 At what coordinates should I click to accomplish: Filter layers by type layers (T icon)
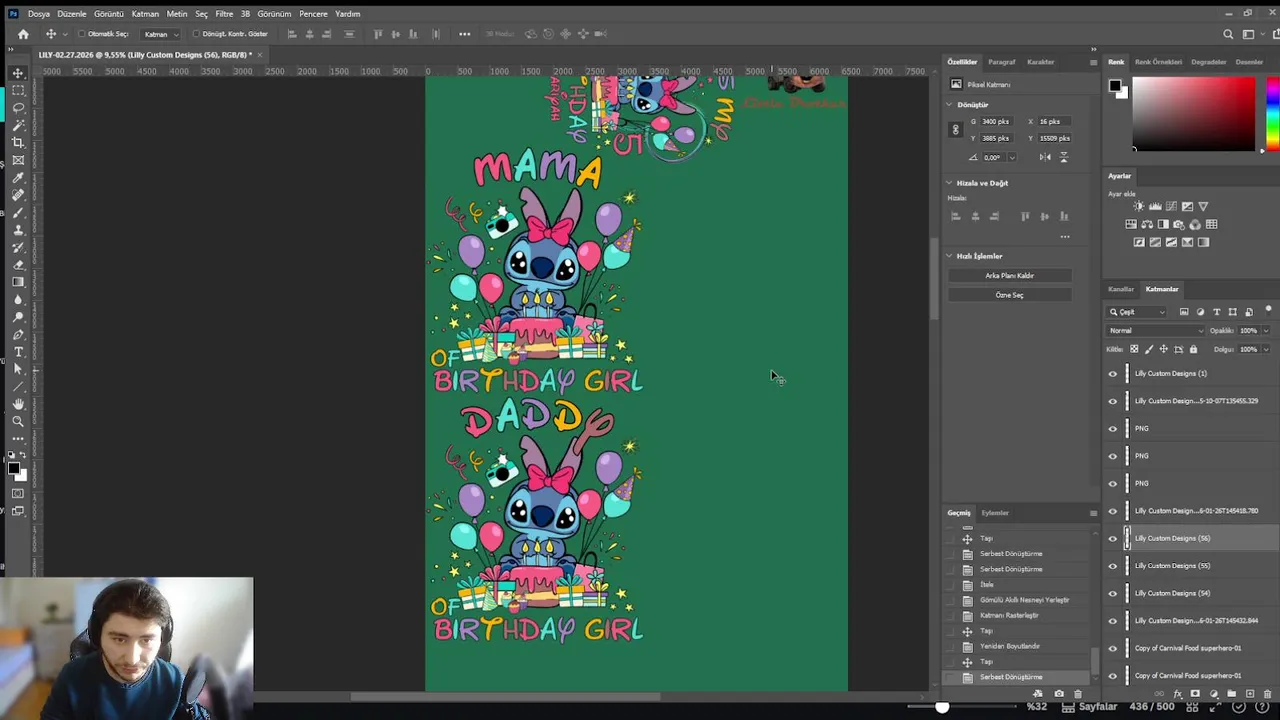tap(1216, 312)
